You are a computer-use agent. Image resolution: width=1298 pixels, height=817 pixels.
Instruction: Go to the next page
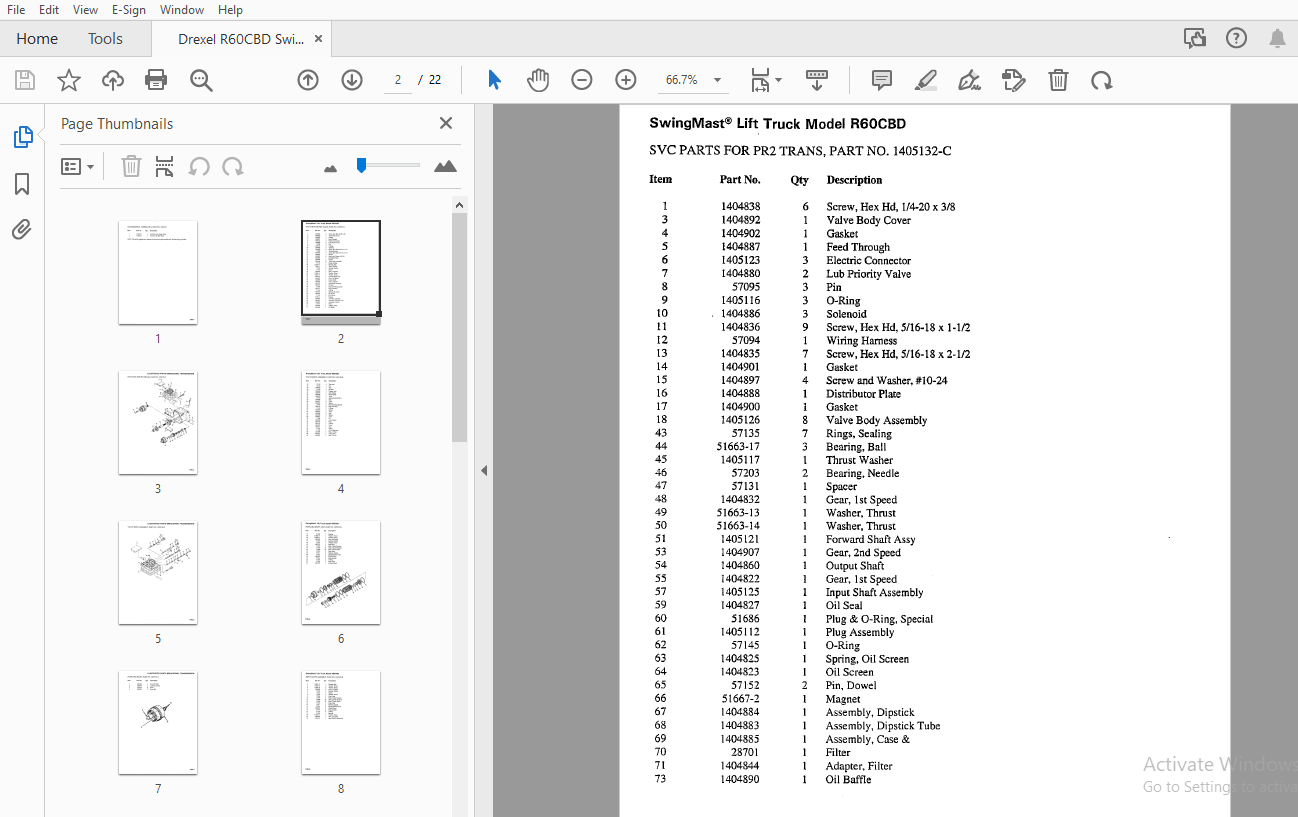[352, 80]
